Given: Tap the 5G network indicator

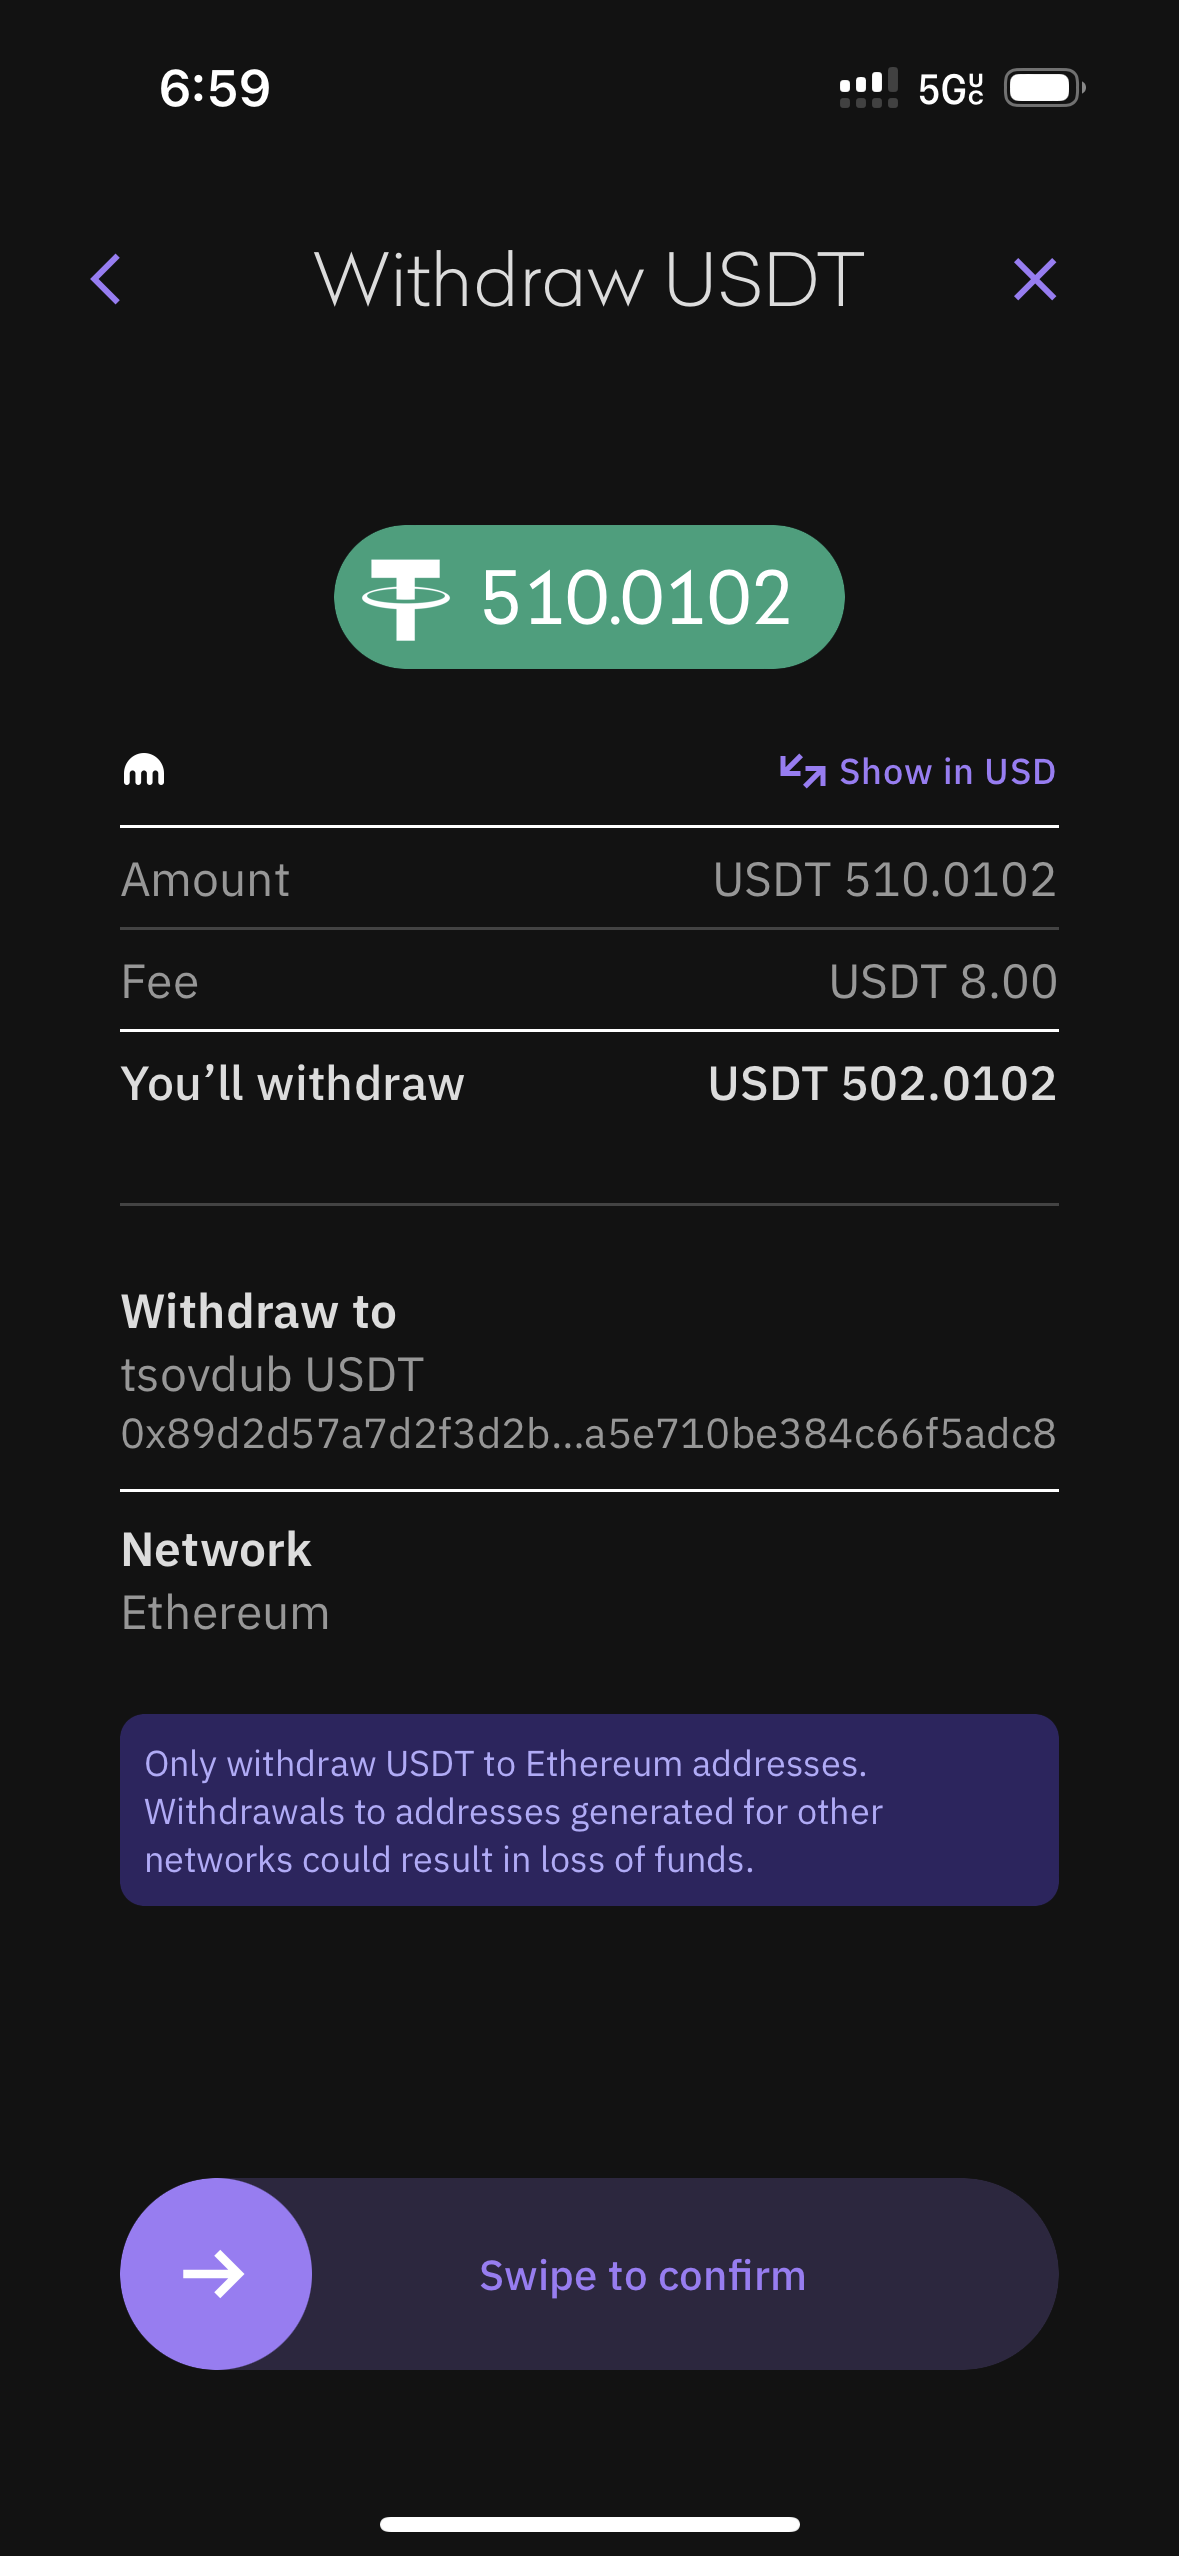Looking at the screenshot, I should pyautogui.click(x=950, y=89).
